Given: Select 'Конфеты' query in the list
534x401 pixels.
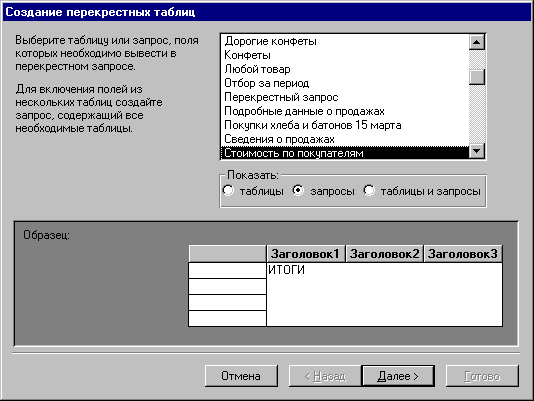Looking at the screenshot, I should tap(345, 55).
